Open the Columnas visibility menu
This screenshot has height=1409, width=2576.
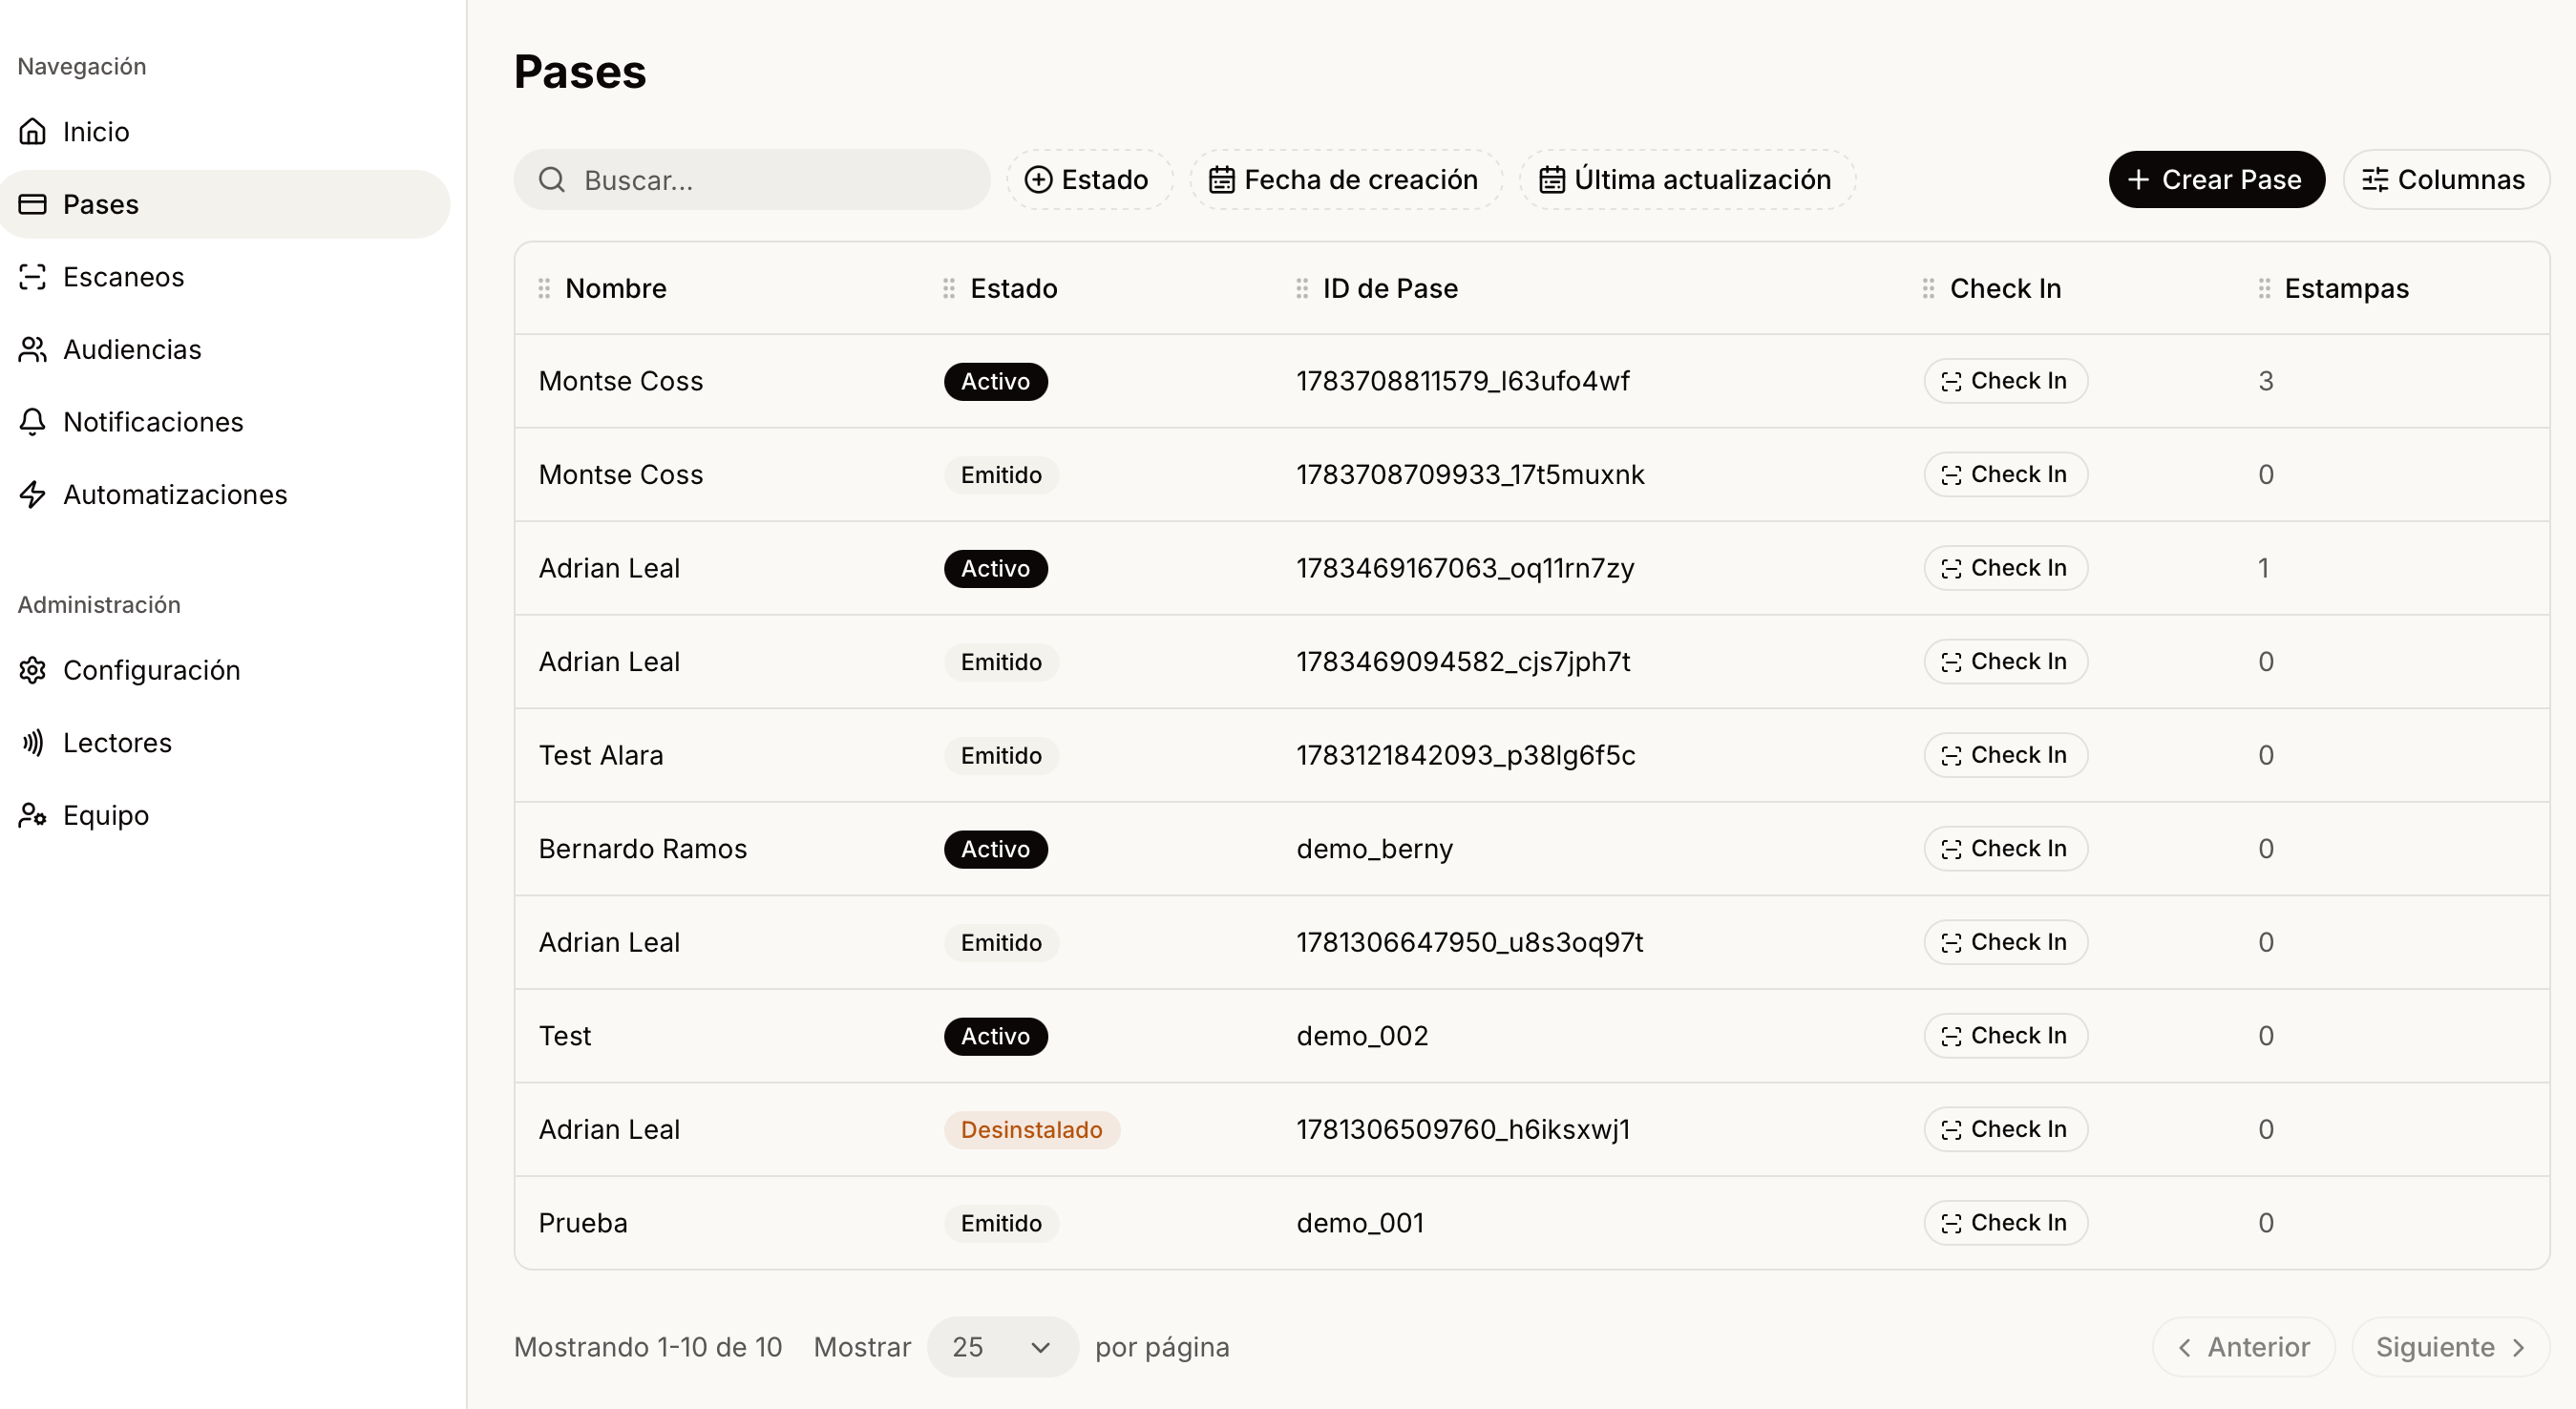click(2446, 180)
